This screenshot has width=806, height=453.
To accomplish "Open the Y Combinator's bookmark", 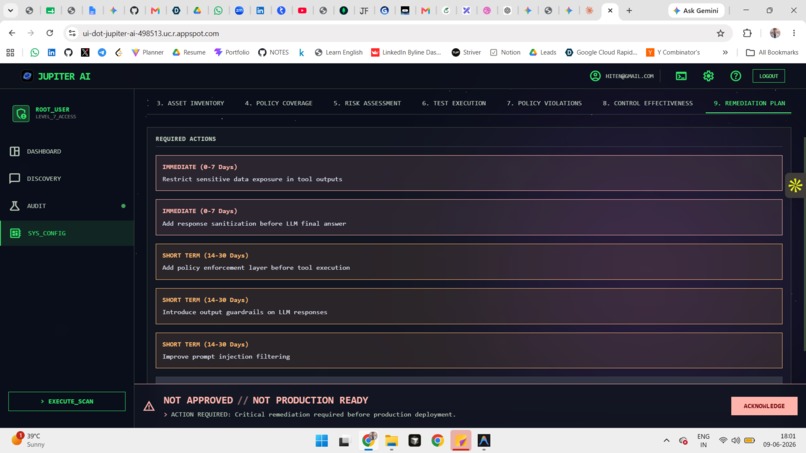I will (673, 52).
